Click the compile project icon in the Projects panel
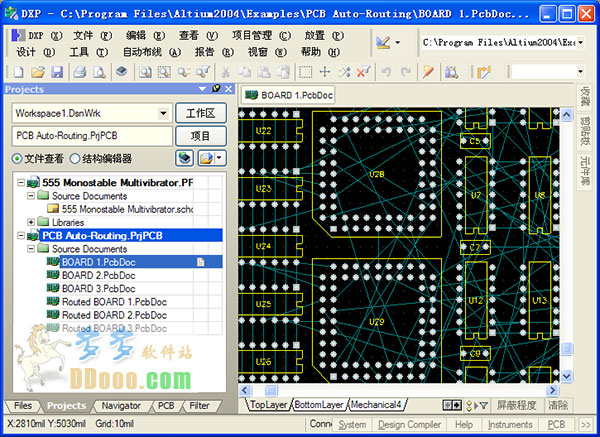The height and width of the screenshot is (437, 600). tap(185, 158)
